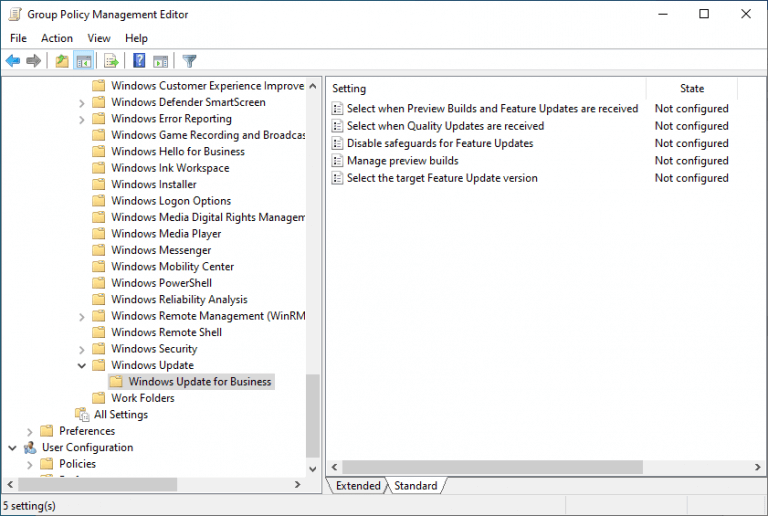The height and width of the screenshot is (516, 768).
Task: Click the tree pane vertical scrollbar thumb
Action: tap(313, 416)
